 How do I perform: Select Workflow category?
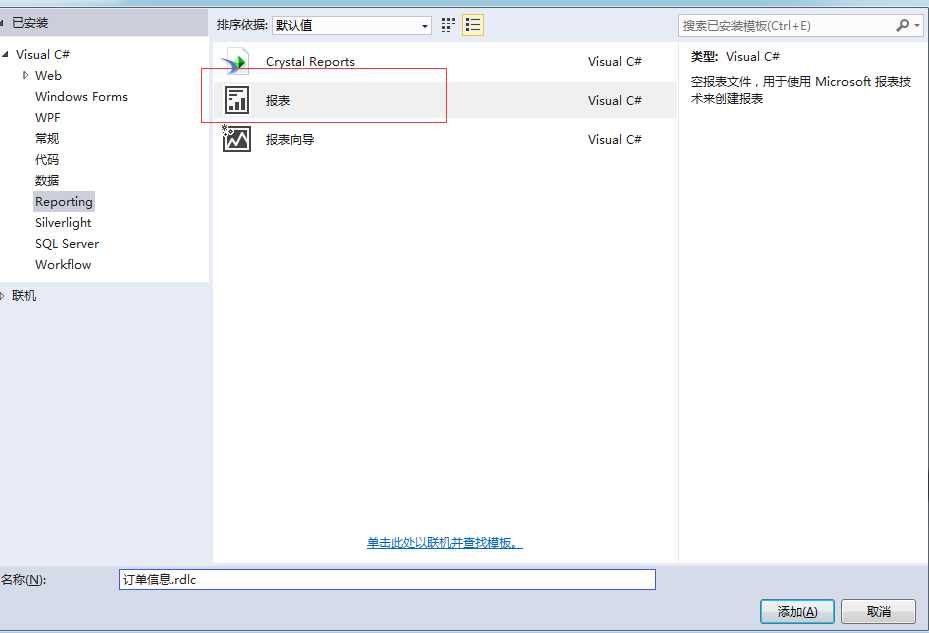(x=63, y=264)
